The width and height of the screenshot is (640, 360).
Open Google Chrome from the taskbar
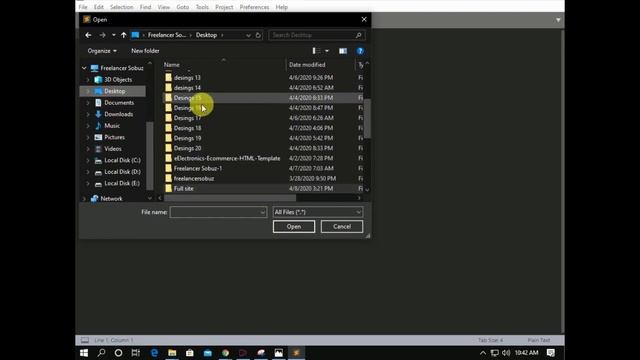[225, 353]
